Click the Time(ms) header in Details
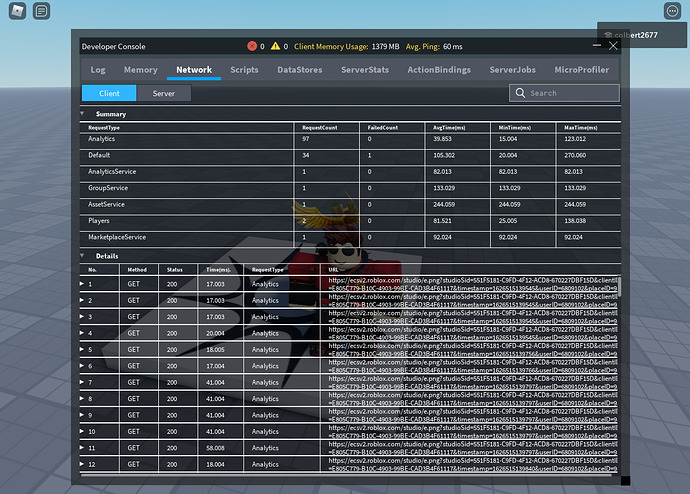The image size is (690, 494). coord(218,270)
